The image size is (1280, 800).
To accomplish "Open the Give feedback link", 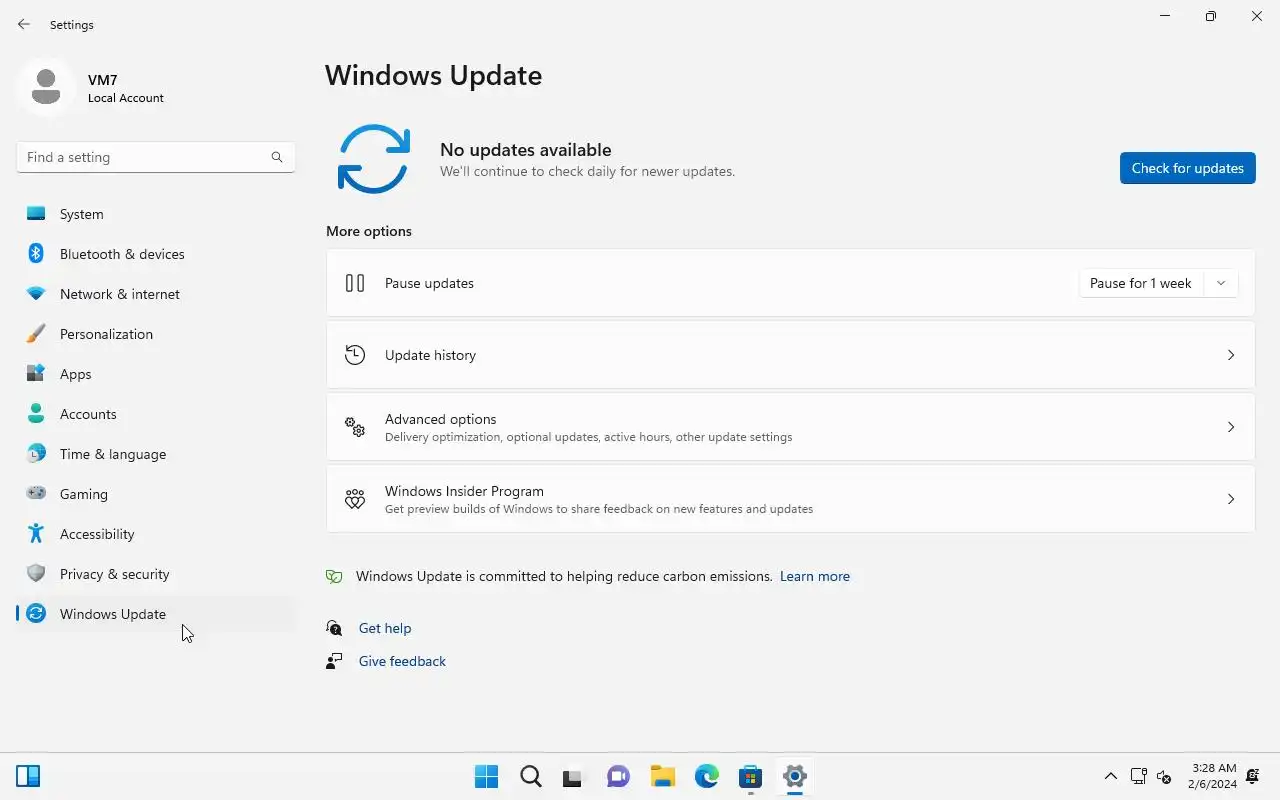I will pos(402,661).
